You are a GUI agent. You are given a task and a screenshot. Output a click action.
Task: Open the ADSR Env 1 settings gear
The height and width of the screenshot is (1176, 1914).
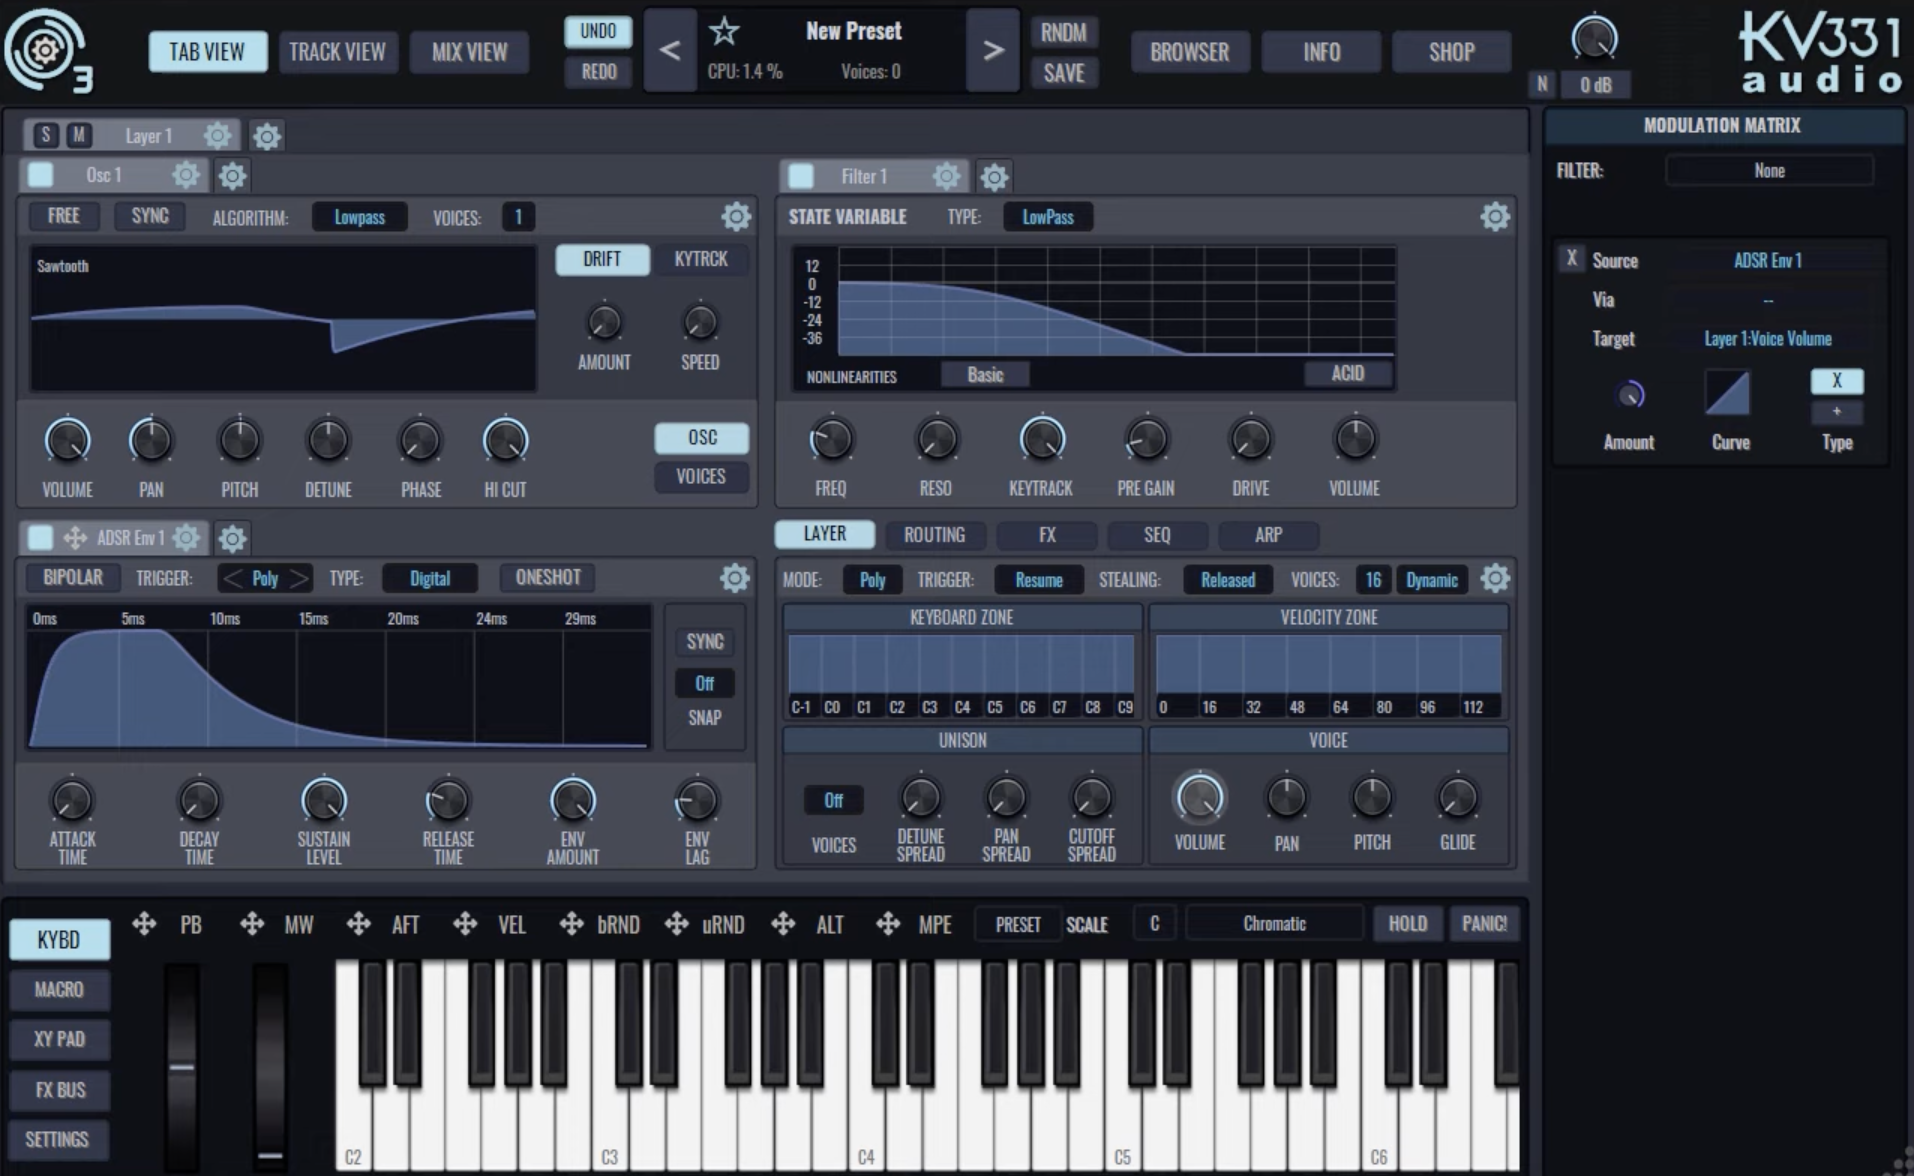186,538
